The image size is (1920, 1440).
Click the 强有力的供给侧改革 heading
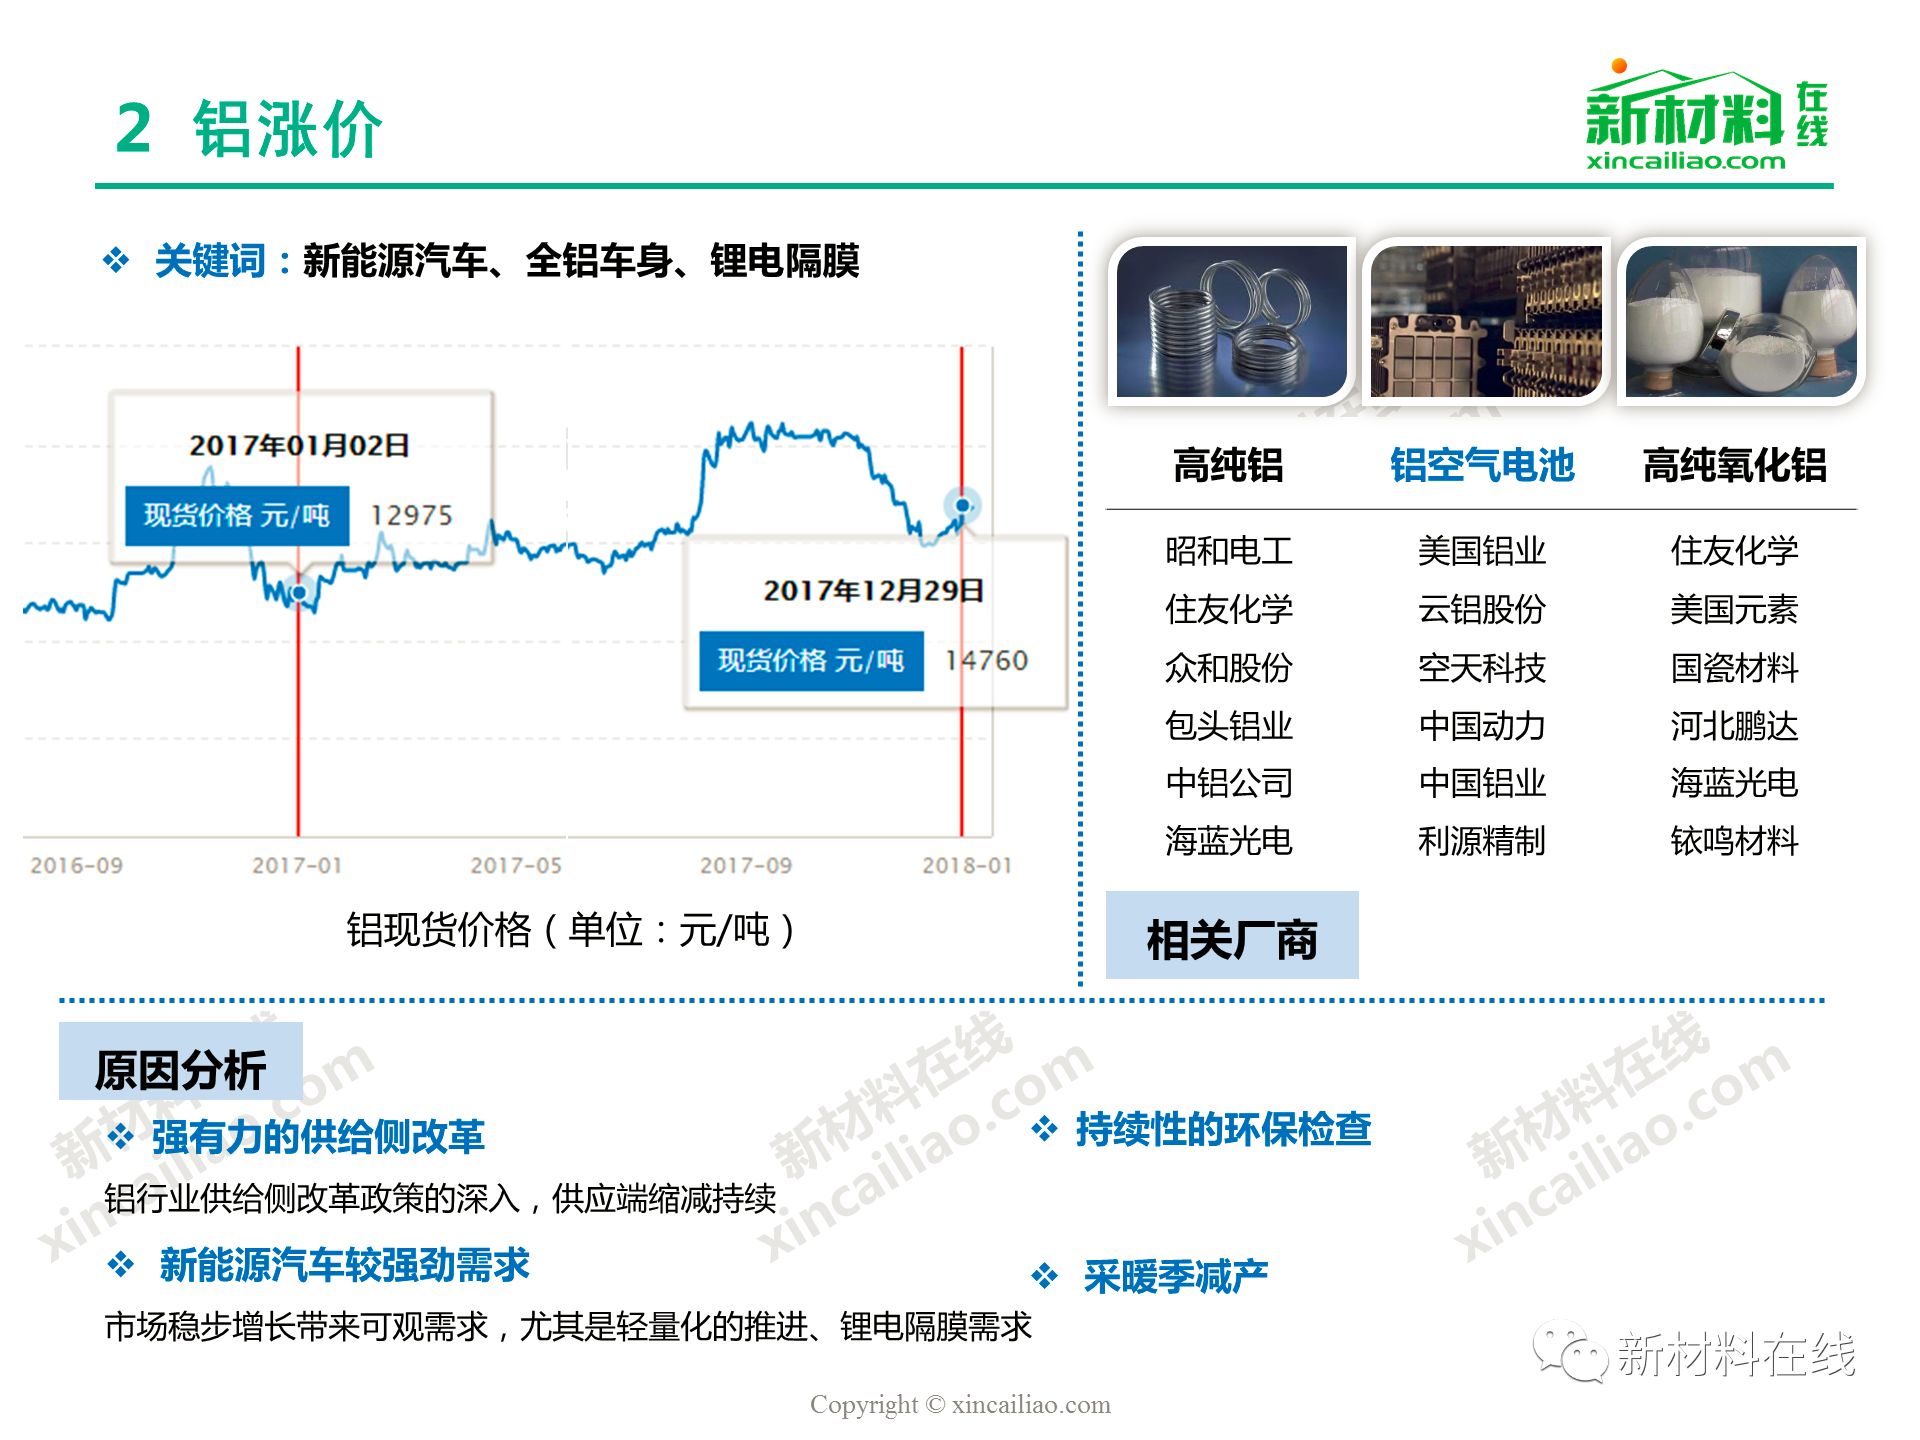click(x=318, y=1137)
